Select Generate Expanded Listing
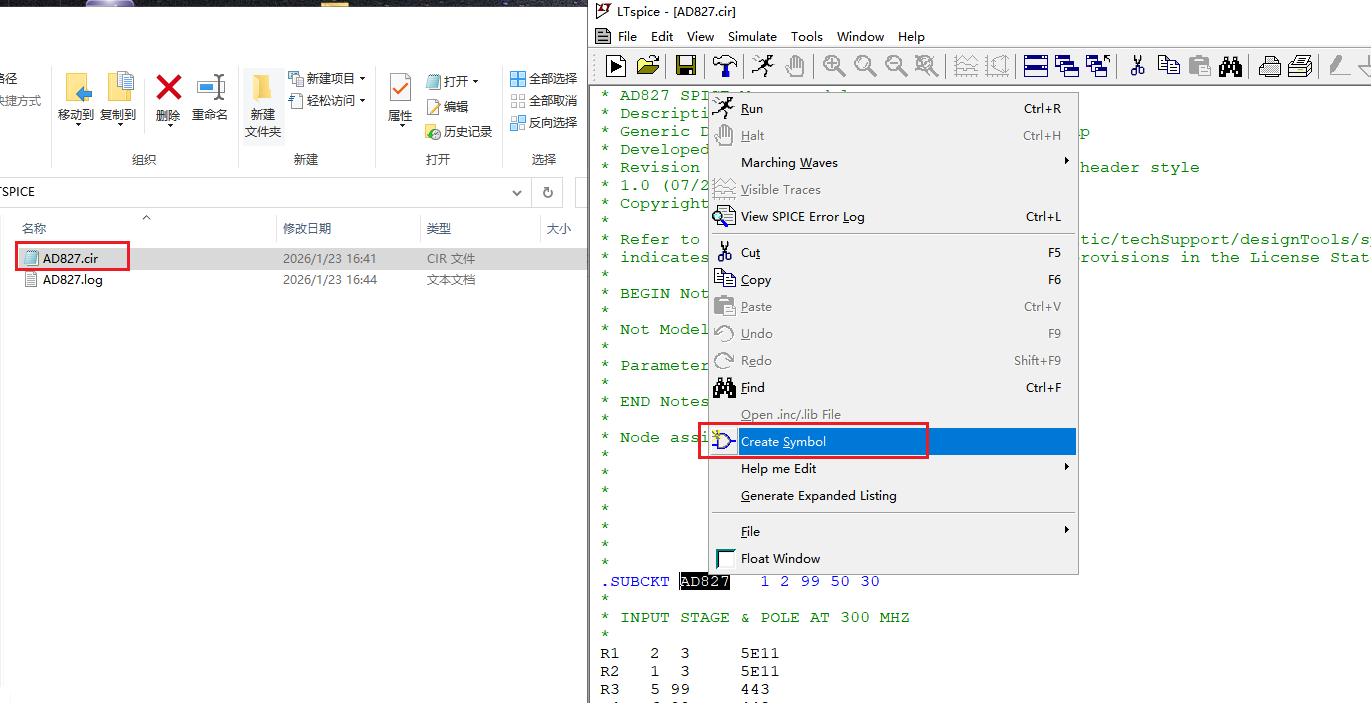 [x=893, y=495]
